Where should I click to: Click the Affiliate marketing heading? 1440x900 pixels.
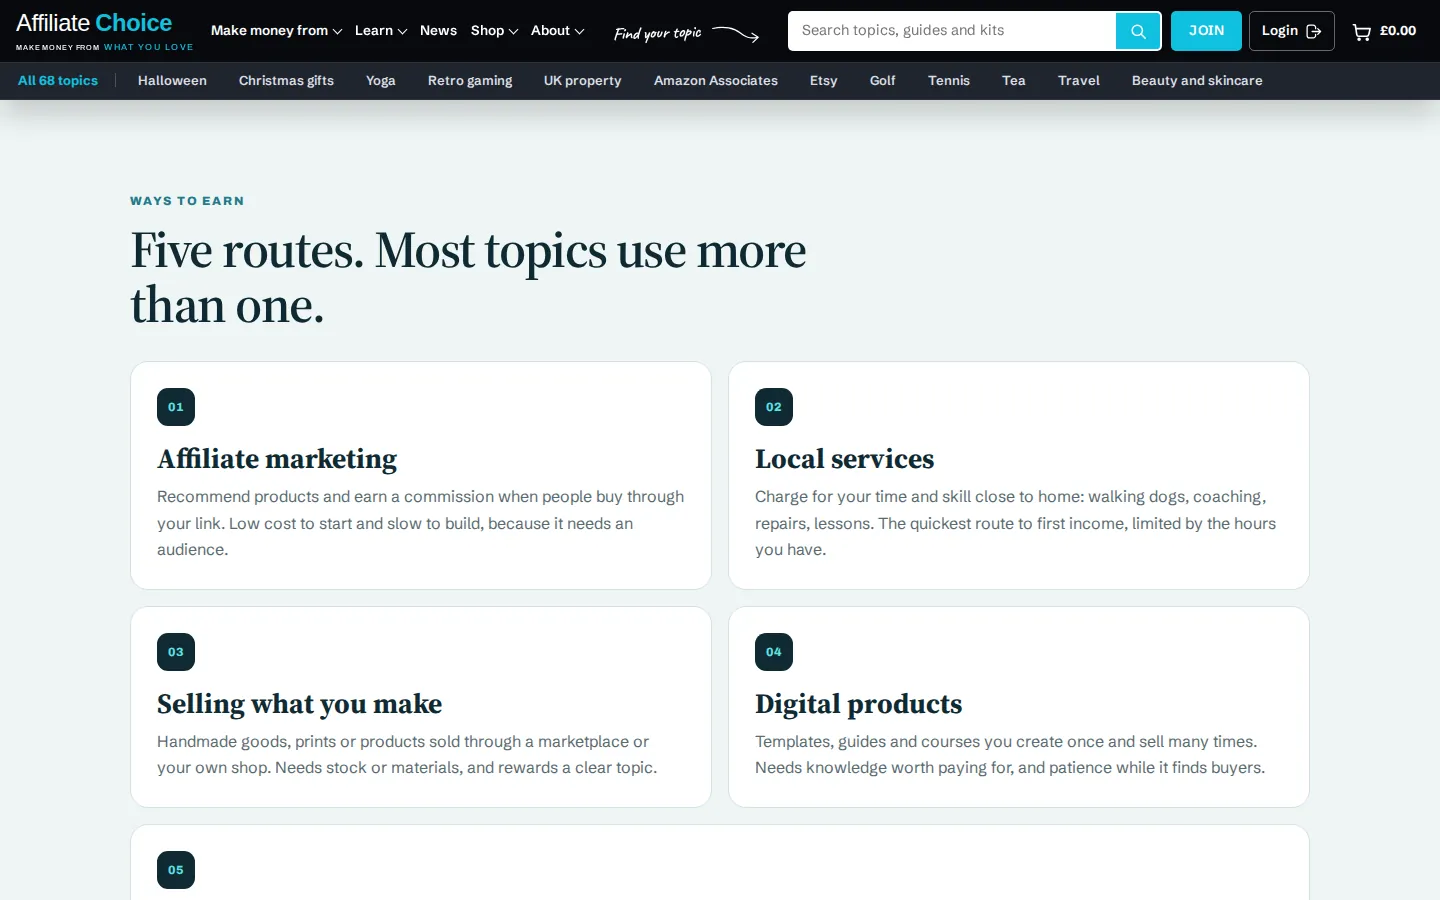pos(277,459)
